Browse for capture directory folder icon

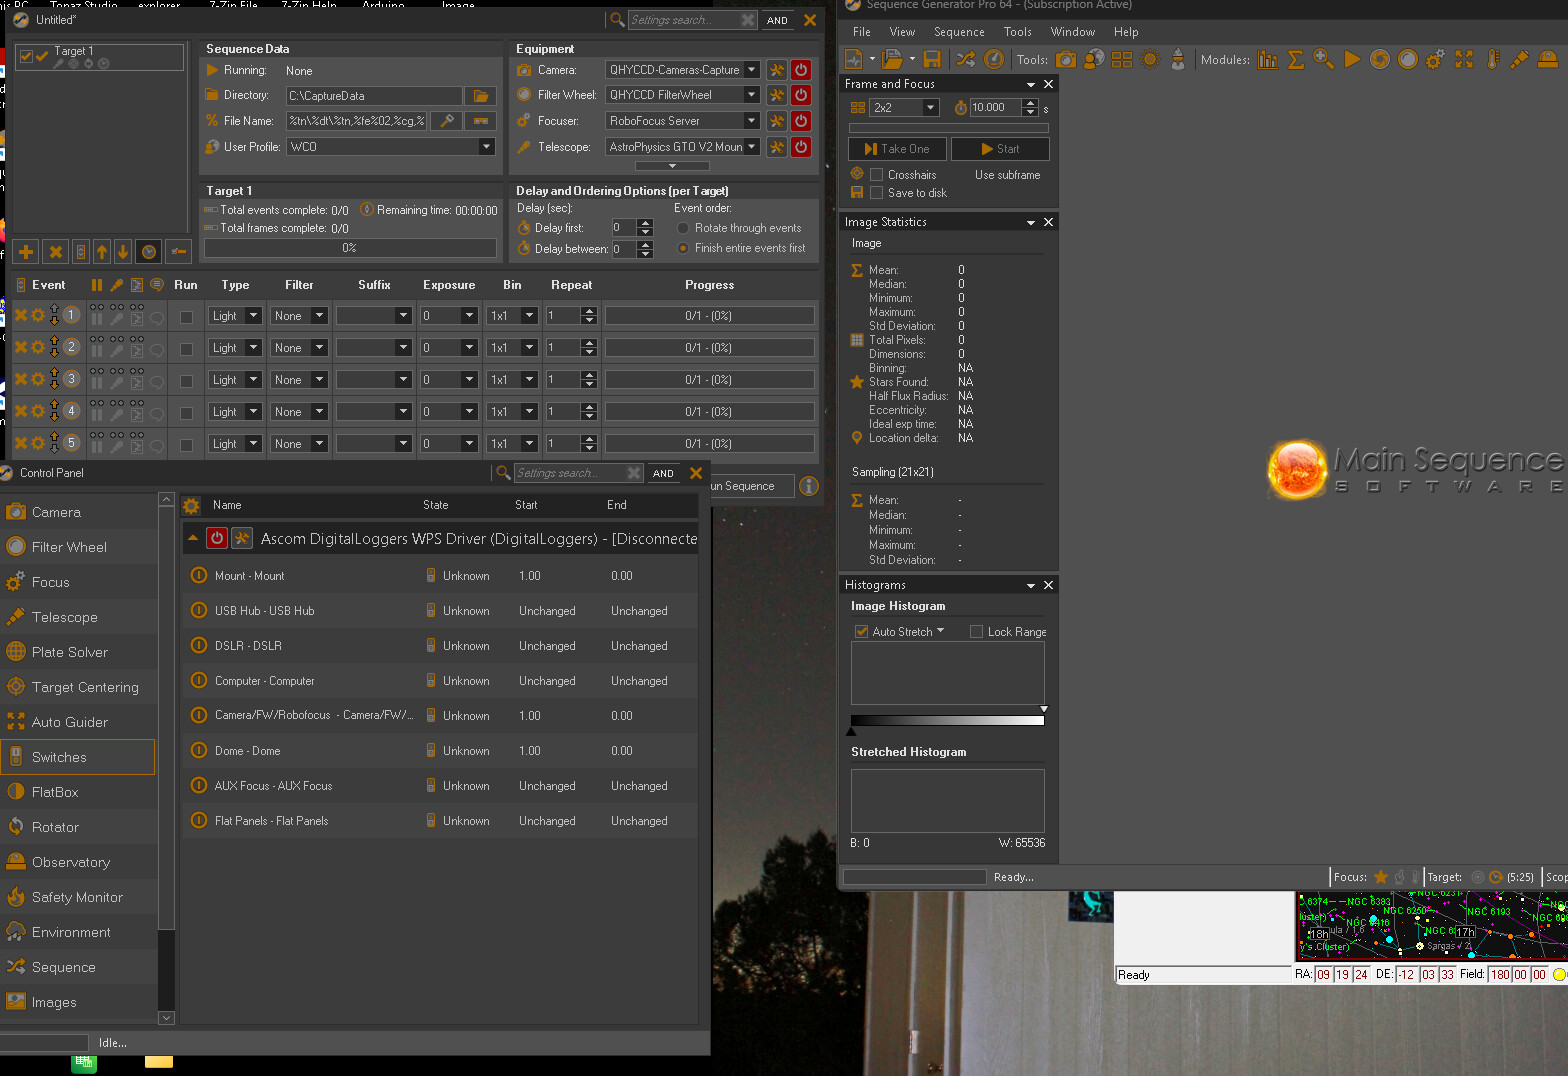[x=481, y=96]
